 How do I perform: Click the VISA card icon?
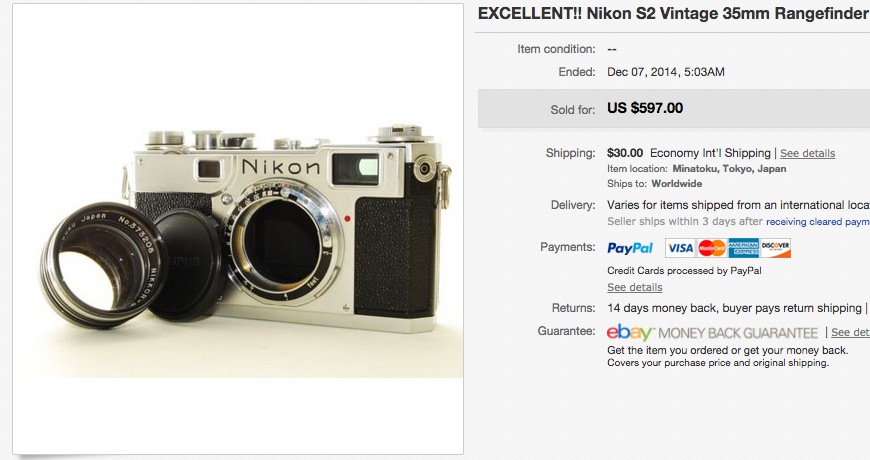pyautogui.click(x=680, y=248)
